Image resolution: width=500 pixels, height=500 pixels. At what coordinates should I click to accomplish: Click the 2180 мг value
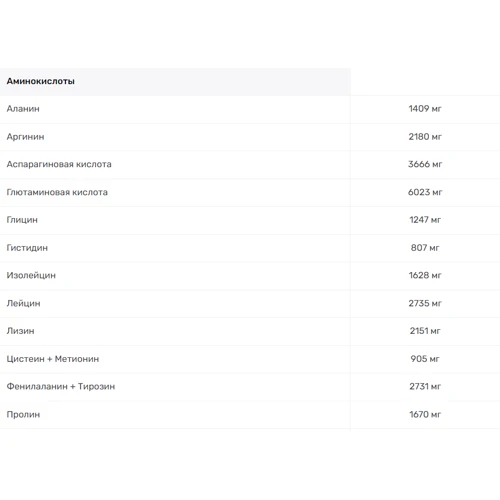click(425, 137)
